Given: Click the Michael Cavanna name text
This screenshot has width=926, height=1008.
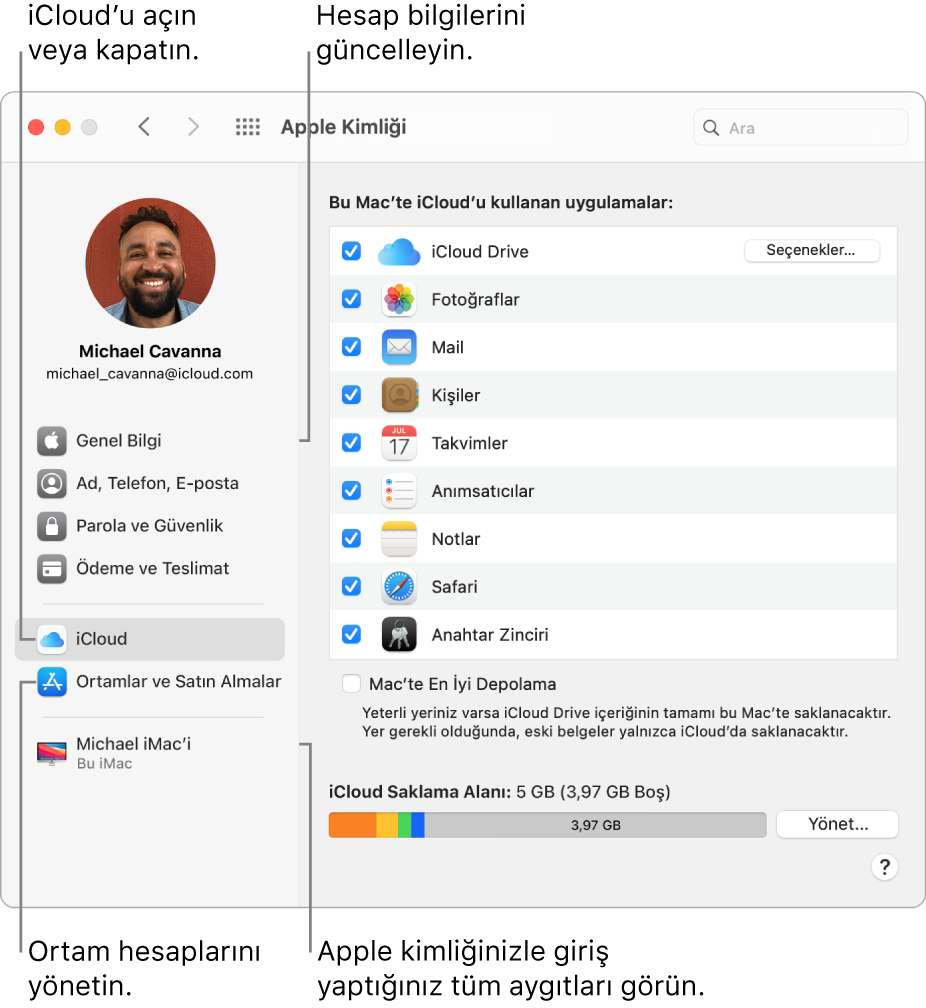Looking at the screenshot, I should tap(150, 351).
